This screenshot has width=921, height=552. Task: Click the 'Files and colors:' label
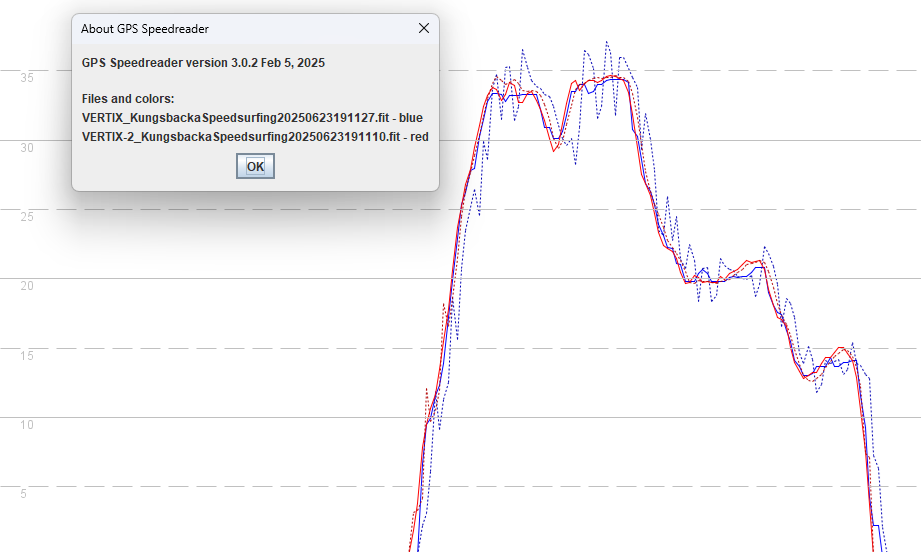[128, 99]
